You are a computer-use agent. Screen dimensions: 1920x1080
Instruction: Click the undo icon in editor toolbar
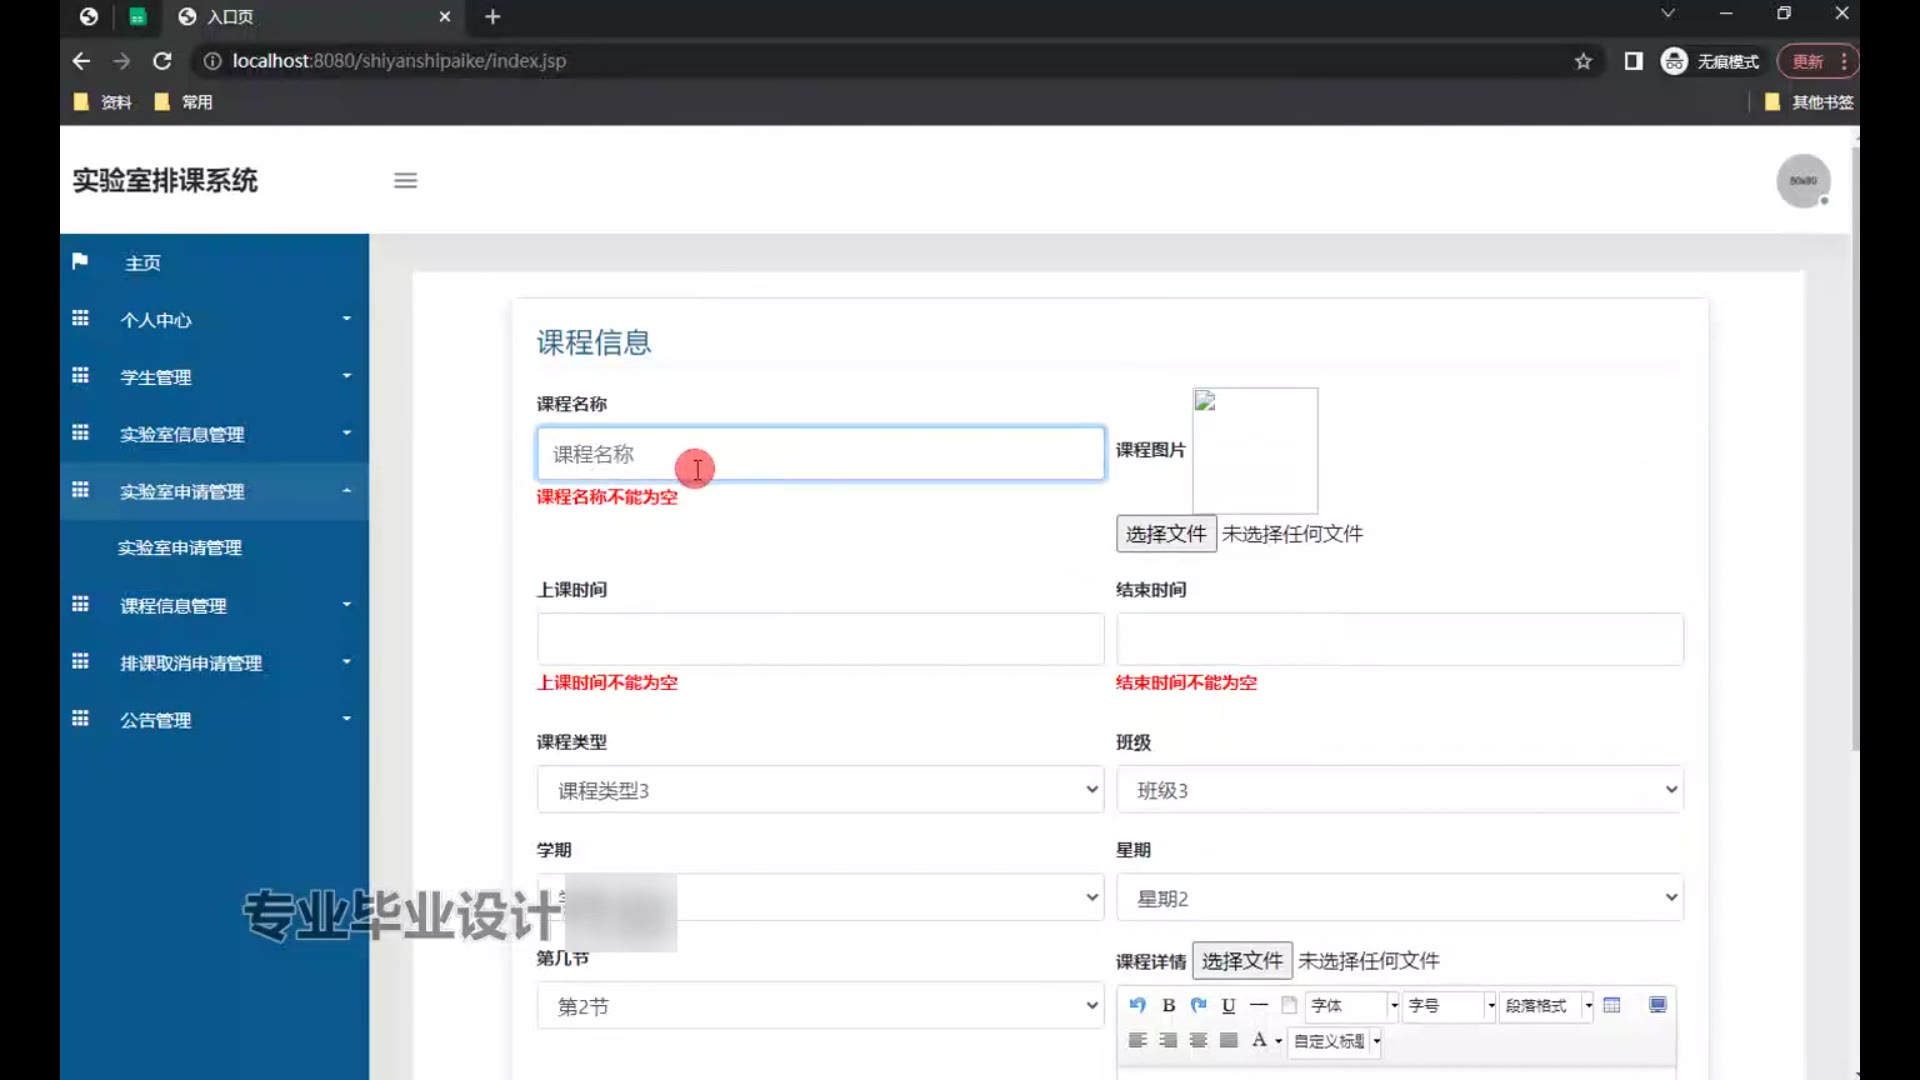1137,1005
